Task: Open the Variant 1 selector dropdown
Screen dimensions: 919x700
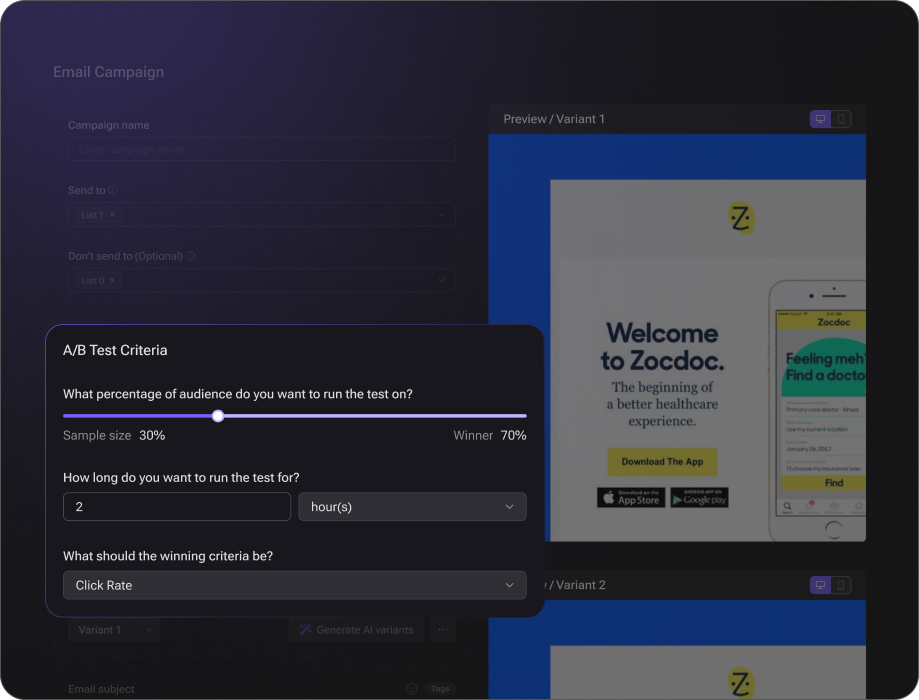Action: [114, 630]
